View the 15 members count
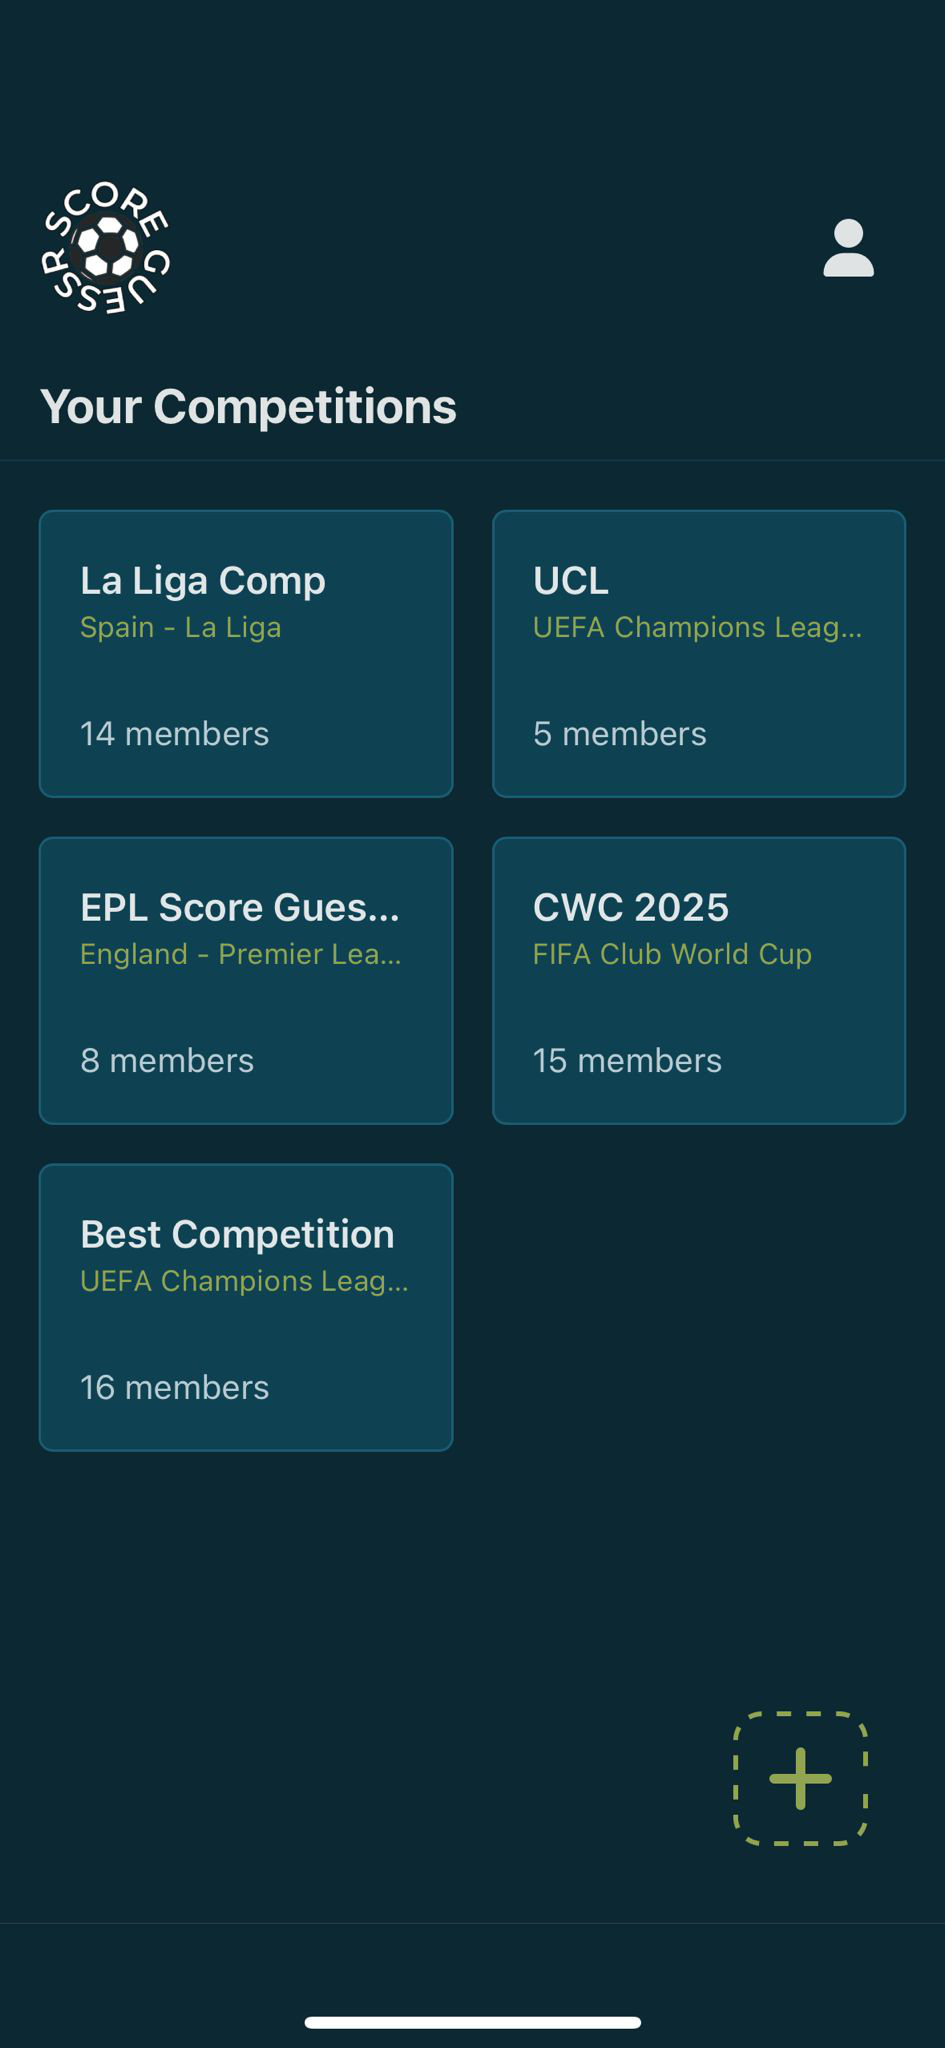The image size is (945, 2048). [x=627, y=1061]
